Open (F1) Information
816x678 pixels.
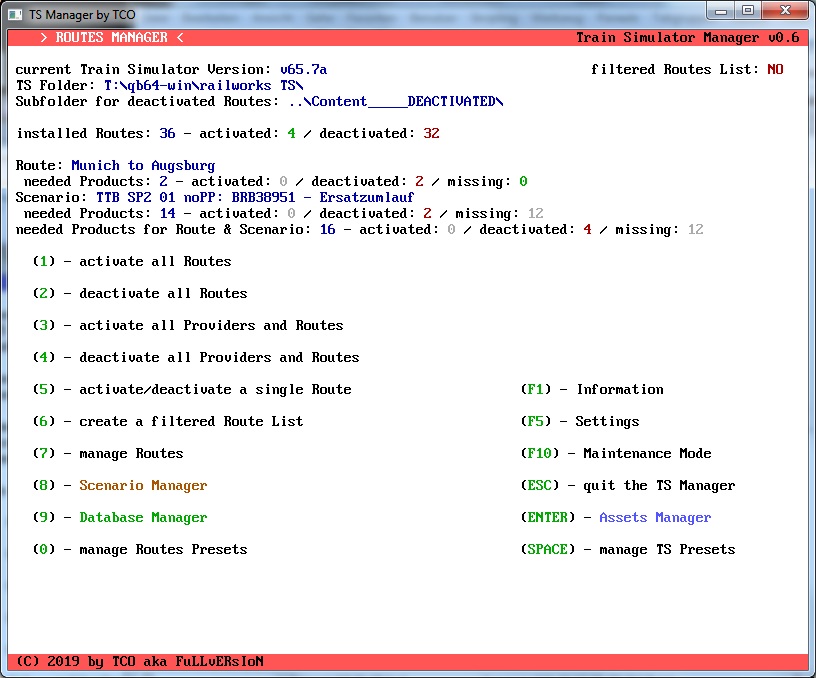click(592, 389)
